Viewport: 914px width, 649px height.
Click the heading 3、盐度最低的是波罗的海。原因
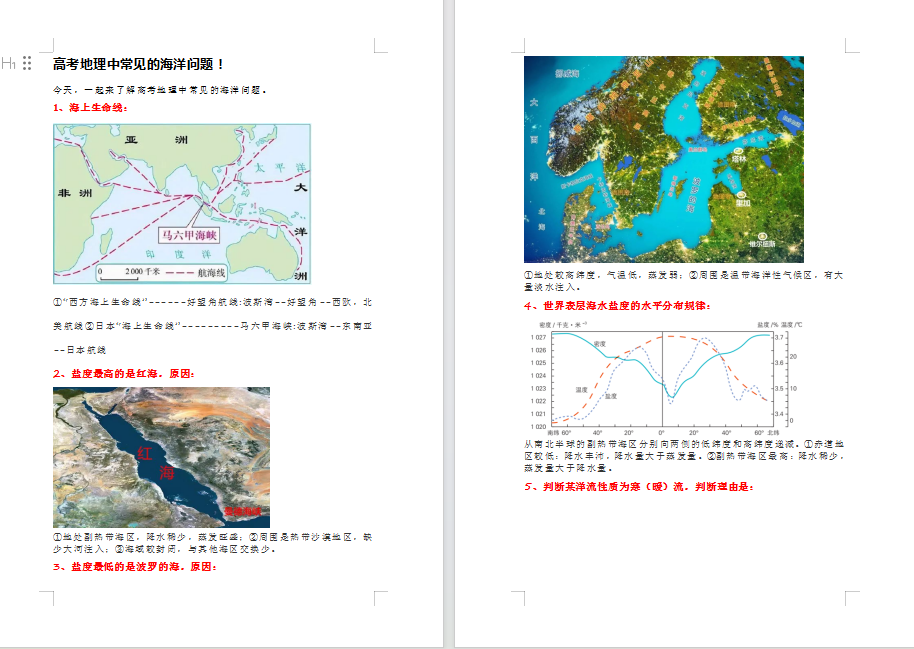tap(135, 567)
